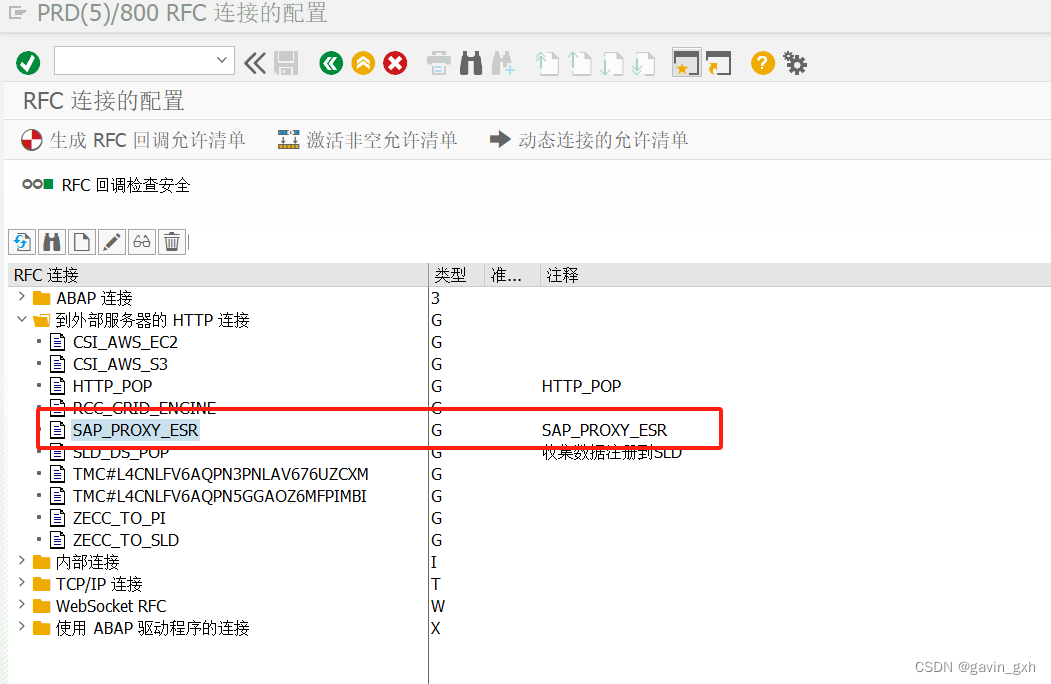This screenshot has width=1051, height=684.
Task: Collapse 到外部服务器的 HTTP 连接 folder
Action: pyautogui.click(x=21, y=319)
